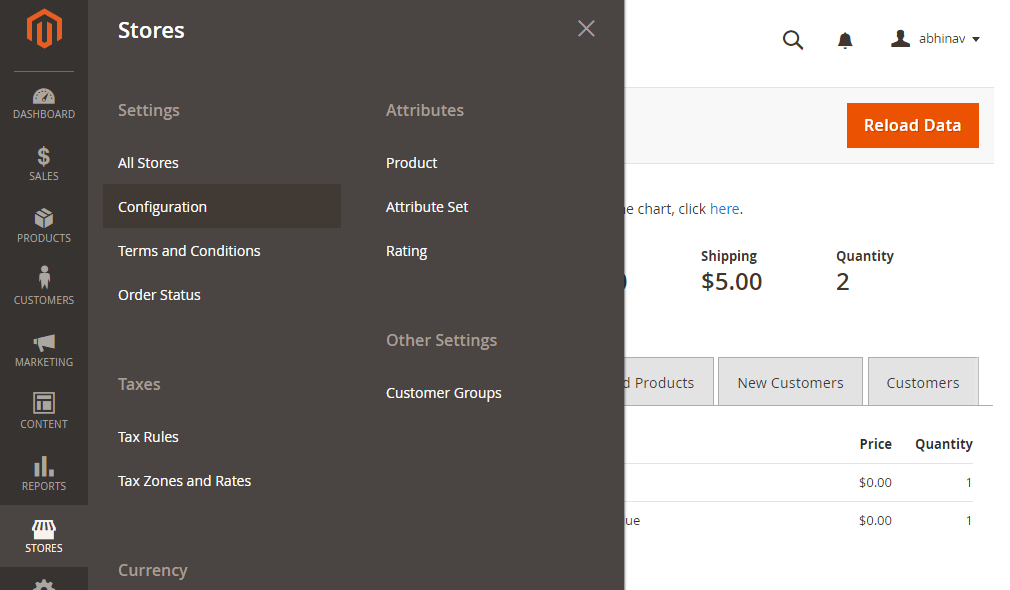Click the search magnifier icon

coord(793,40)
